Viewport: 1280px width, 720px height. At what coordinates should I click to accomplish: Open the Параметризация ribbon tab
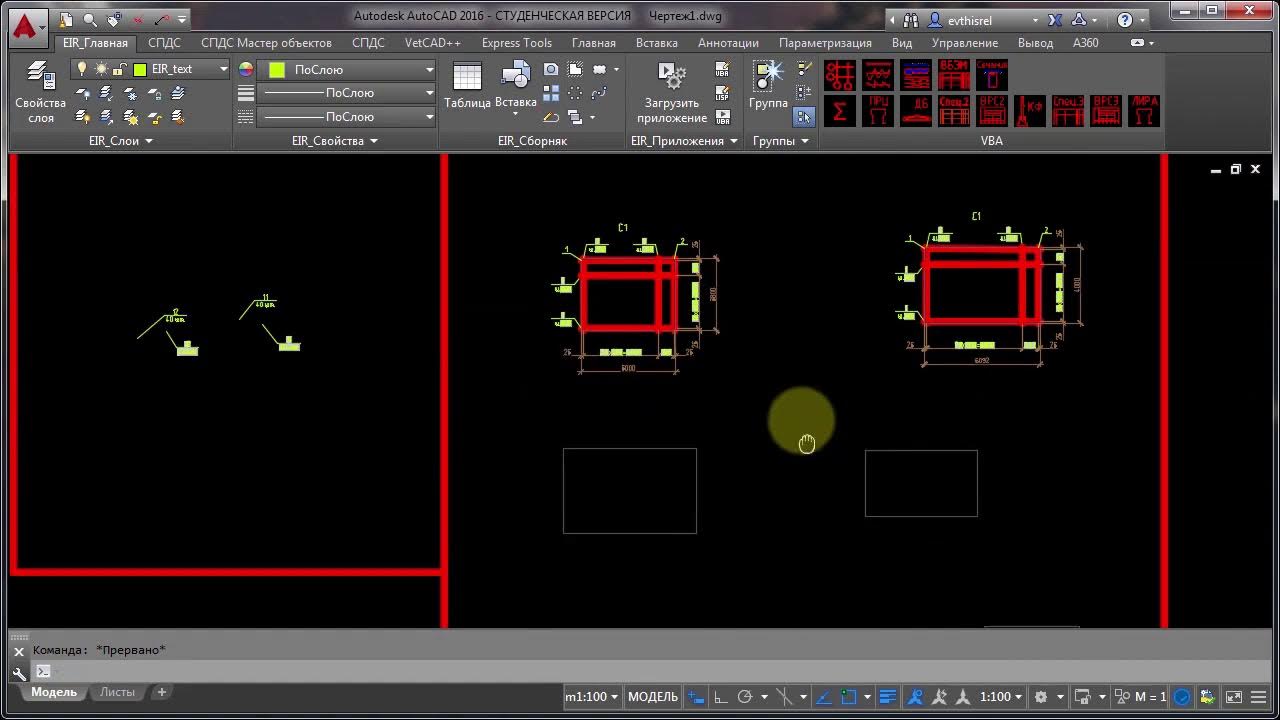(x=825, y=43)
